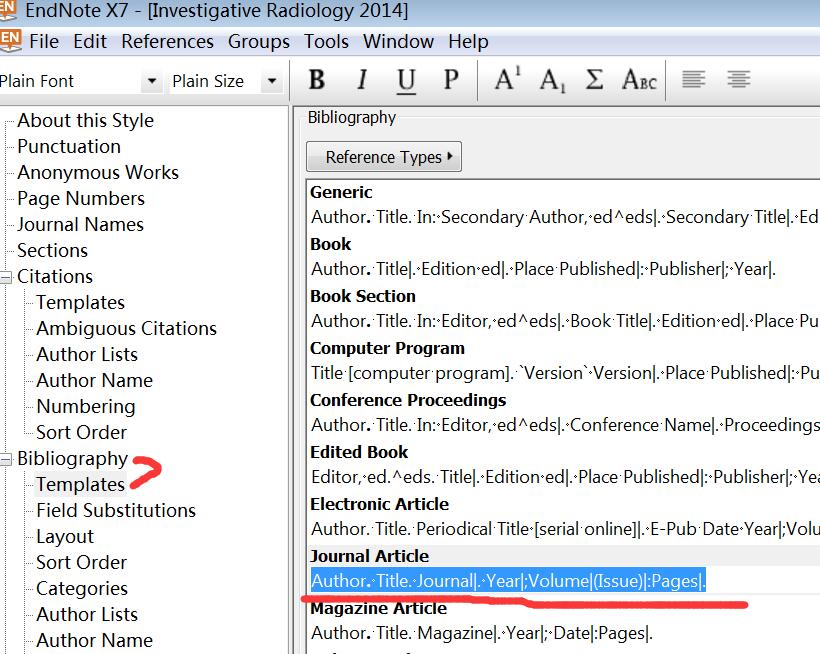The width and height of the screenshot is (820, 654).
Task: Insert Symbol font with Sigma button
Action: (x=595, y=80)
